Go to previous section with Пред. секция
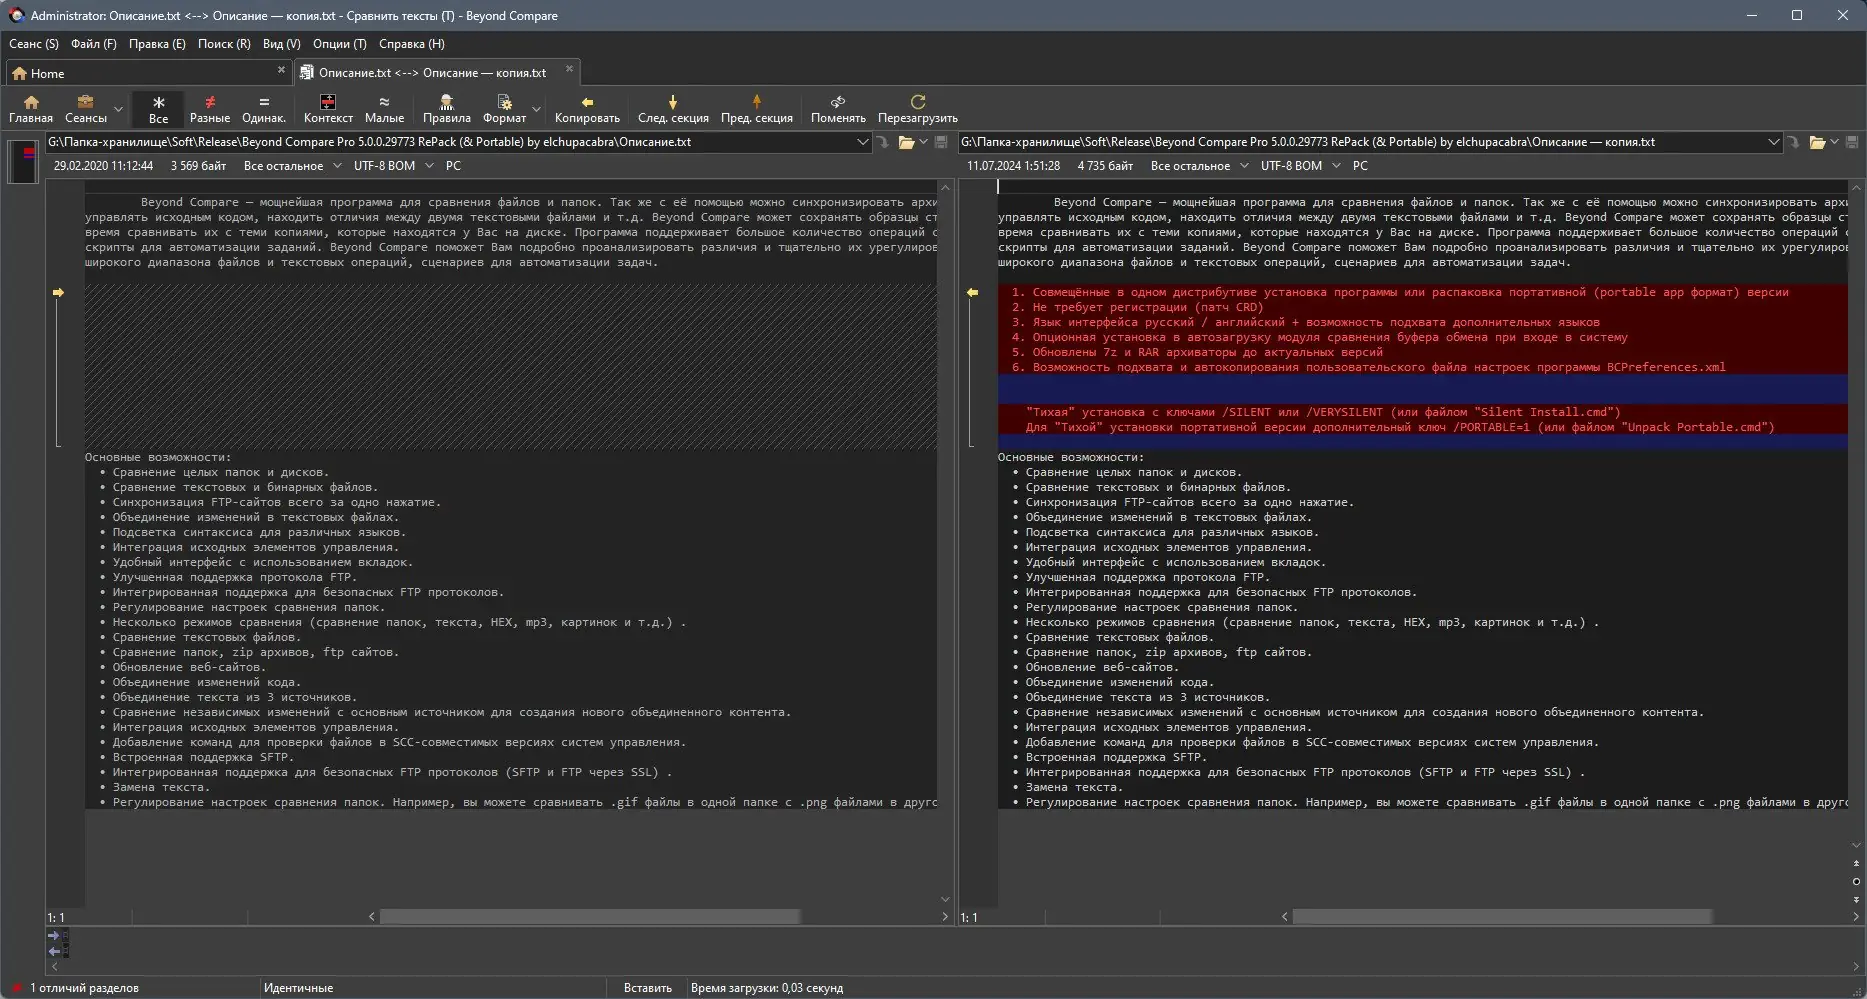Viewport: 1867px width, 999px height. pos(756,109)
